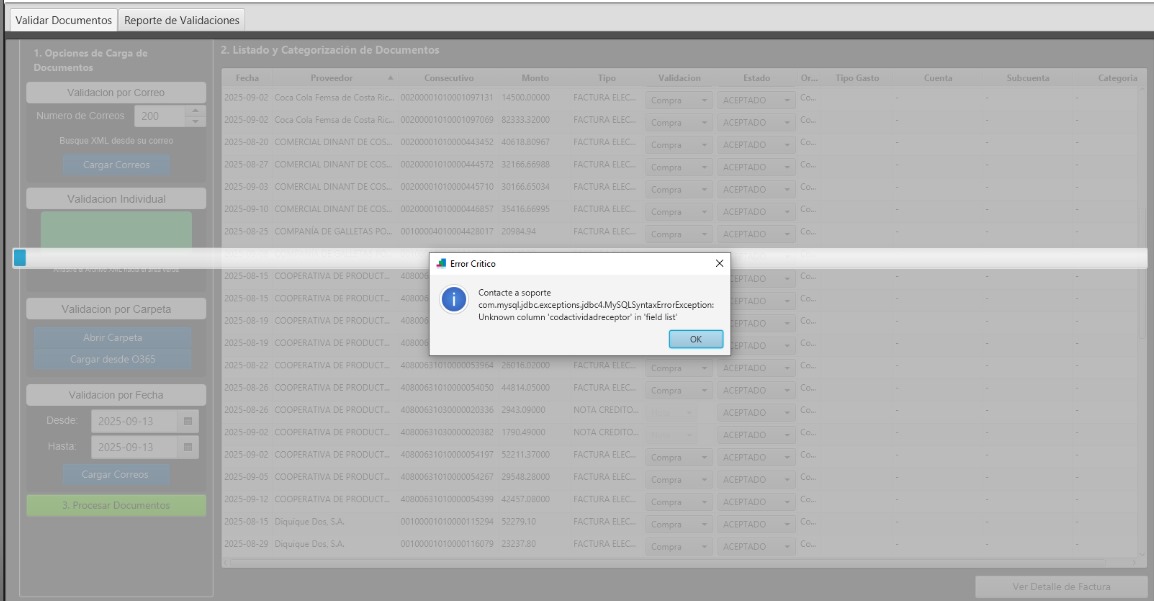Click the Desde date input field
This screenshot has width=1154, height=601.
134,421
